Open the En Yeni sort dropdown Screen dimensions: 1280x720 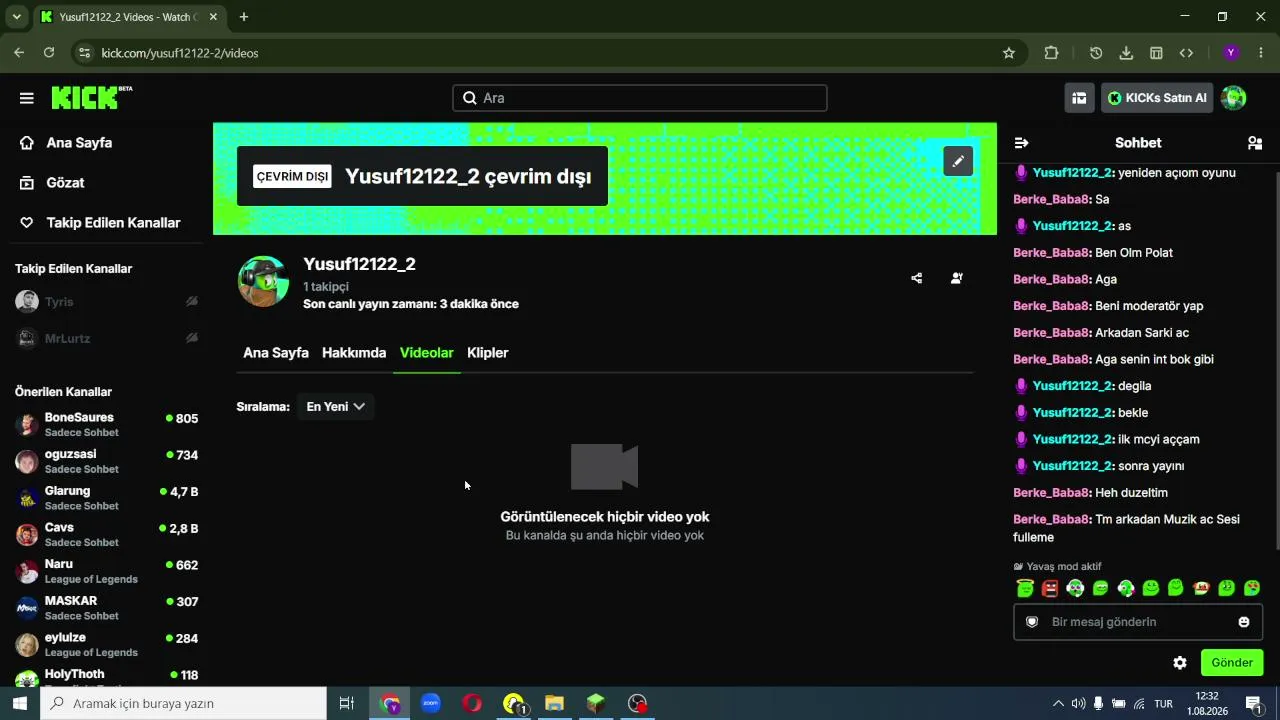point(335,407)
